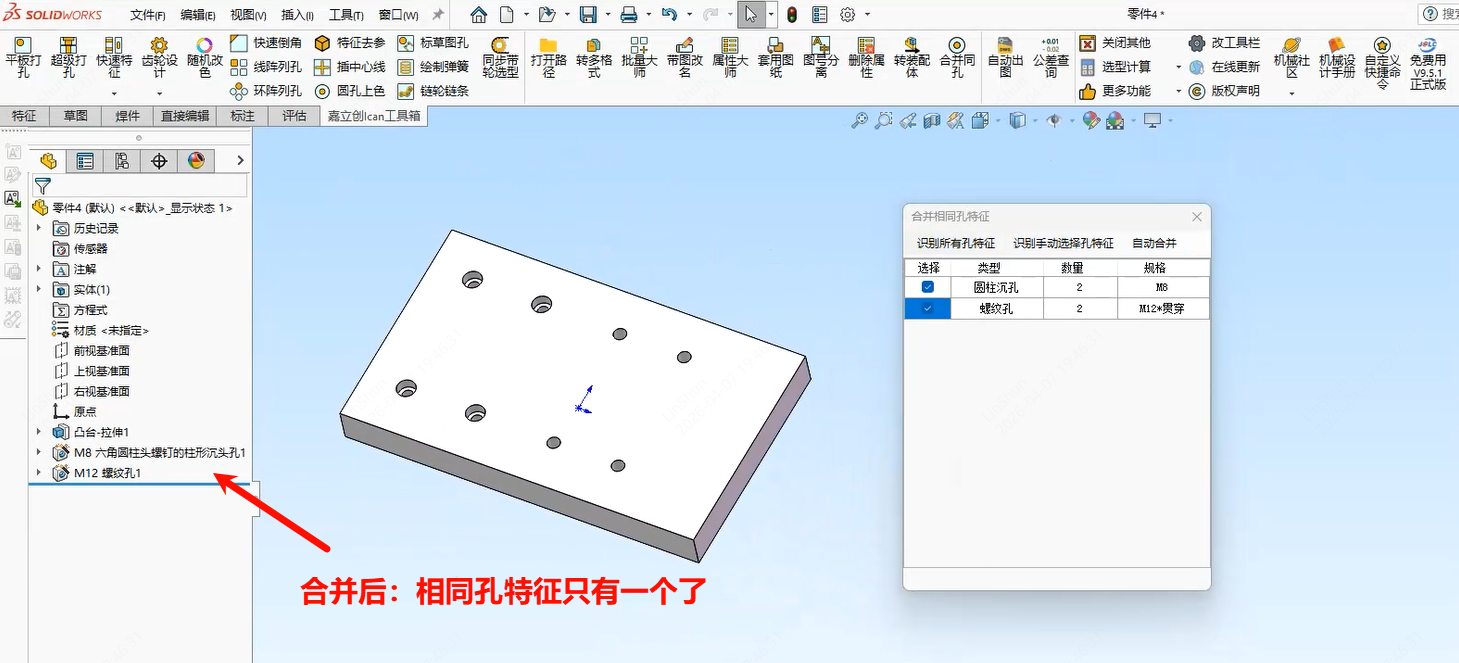Click the 合并同孔 merge holes tool

click(x=957, y=58)
